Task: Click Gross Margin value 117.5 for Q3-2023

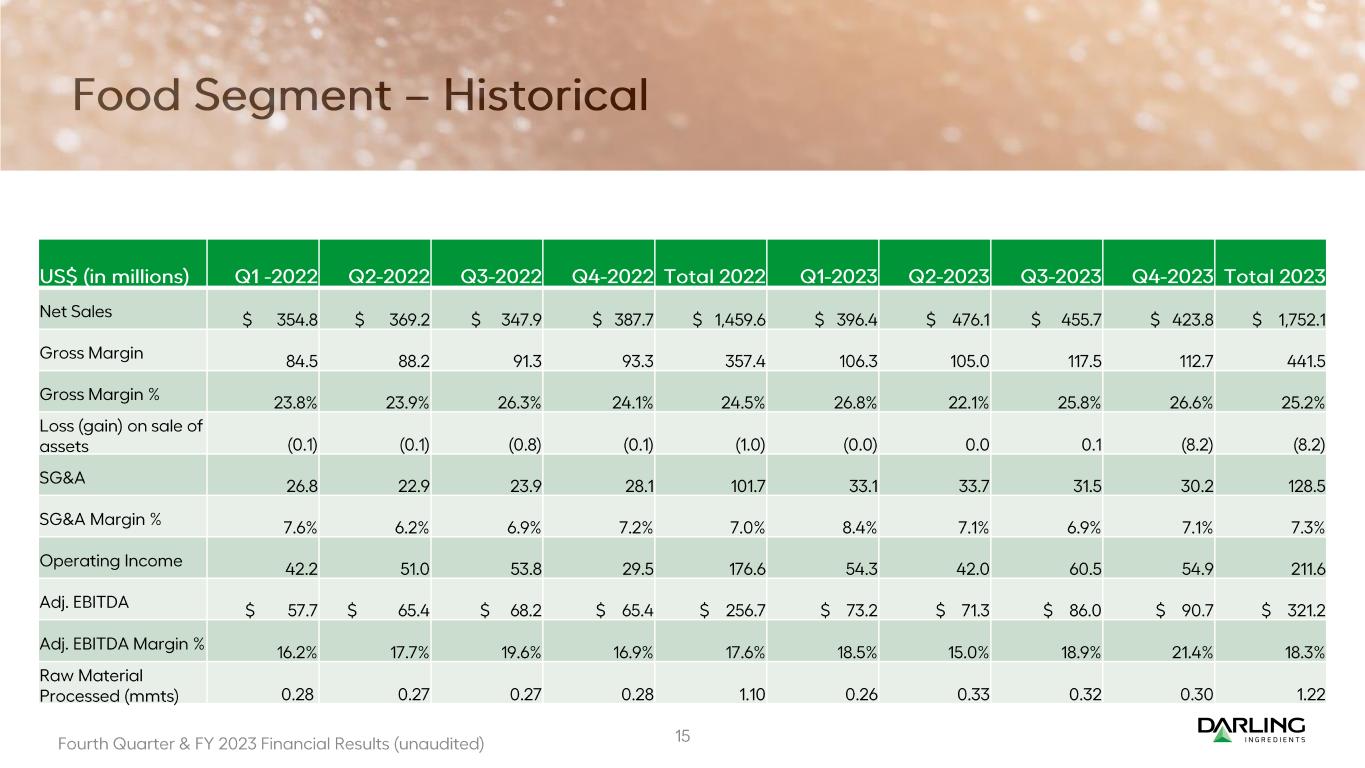Action: pos(1083,361)
